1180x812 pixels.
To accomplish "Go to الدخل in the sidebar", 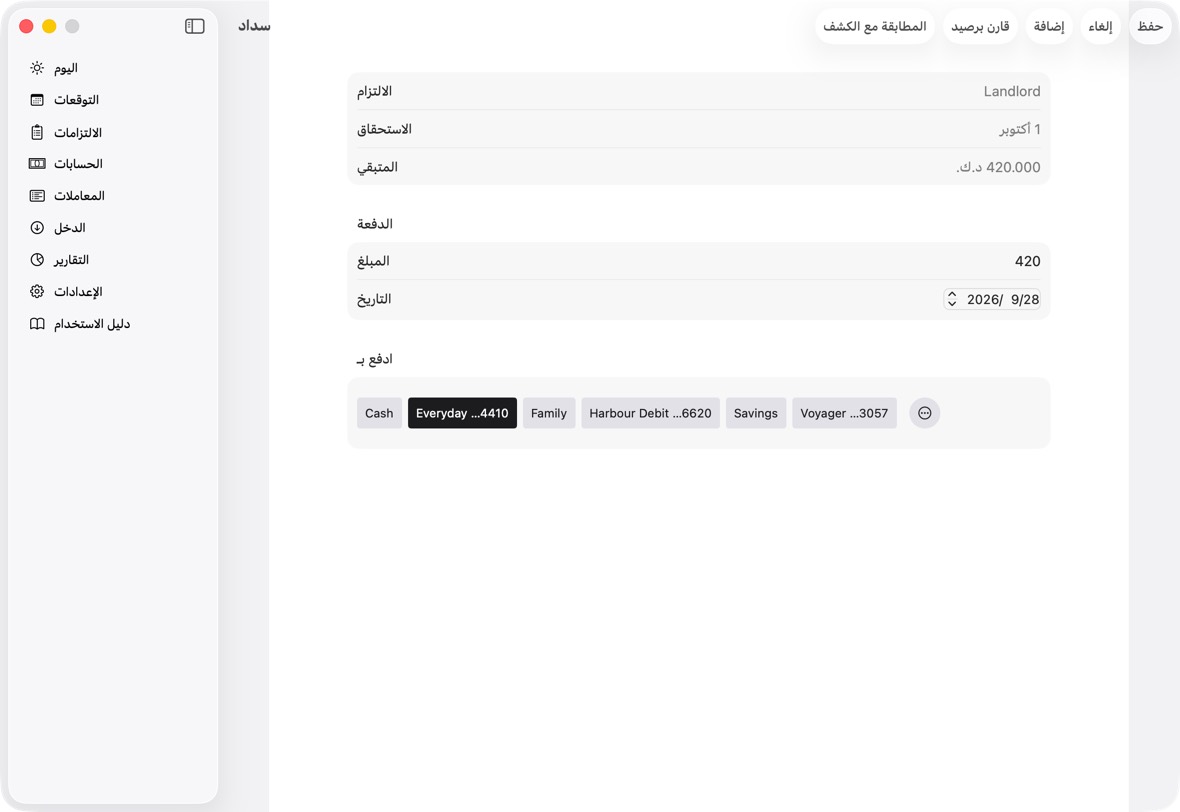I will [113, 227].
